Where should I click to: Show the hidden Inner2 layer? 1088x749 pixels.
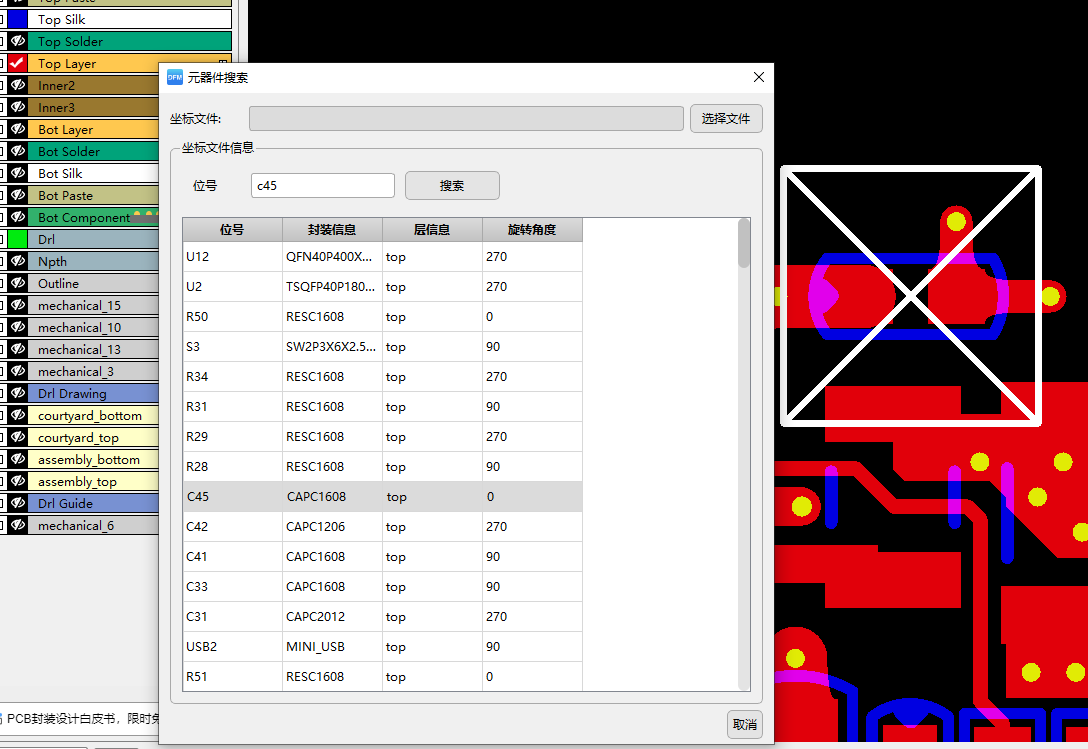pos(17,86)
